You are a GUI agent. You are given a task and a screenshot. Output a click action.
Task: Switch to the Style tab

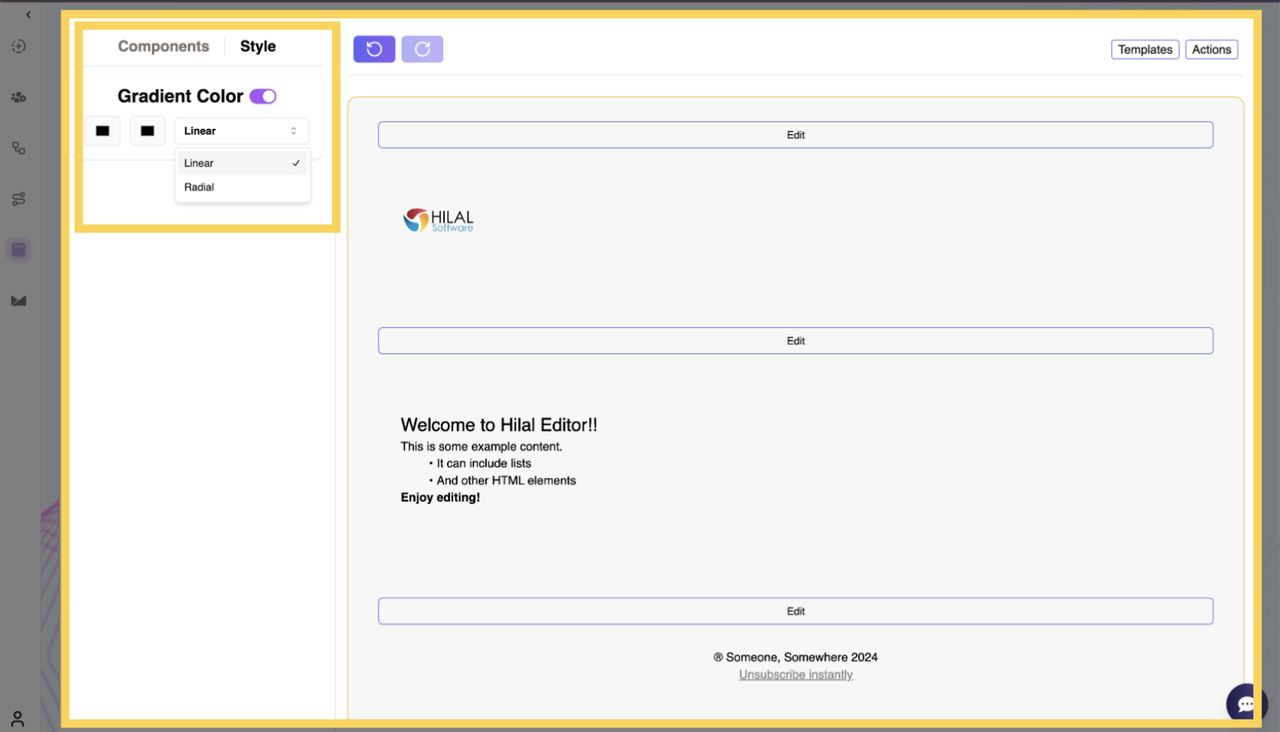click(258, 46)
